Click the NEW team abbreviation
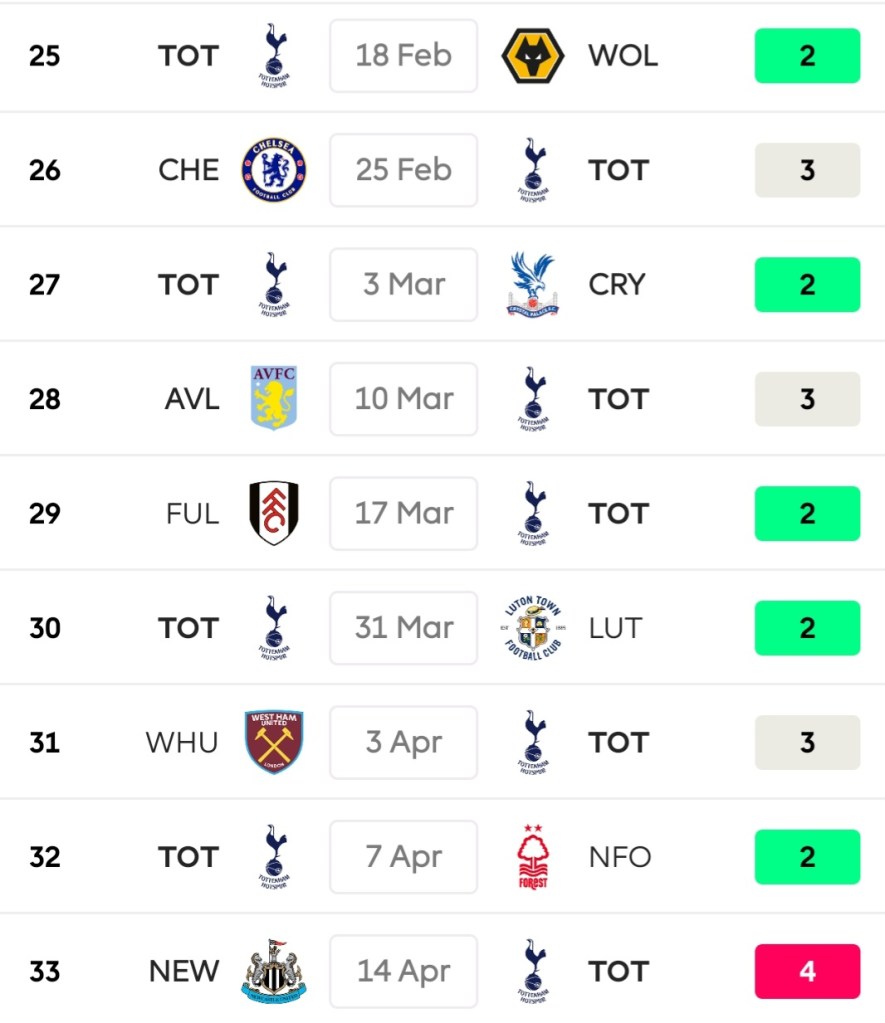 pos(184,971)
